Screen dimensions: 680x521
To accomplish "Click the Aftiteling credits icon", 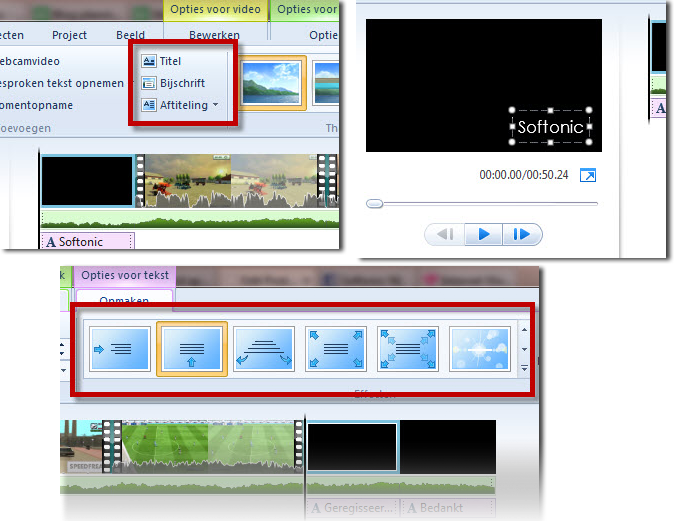I will 149,105.
